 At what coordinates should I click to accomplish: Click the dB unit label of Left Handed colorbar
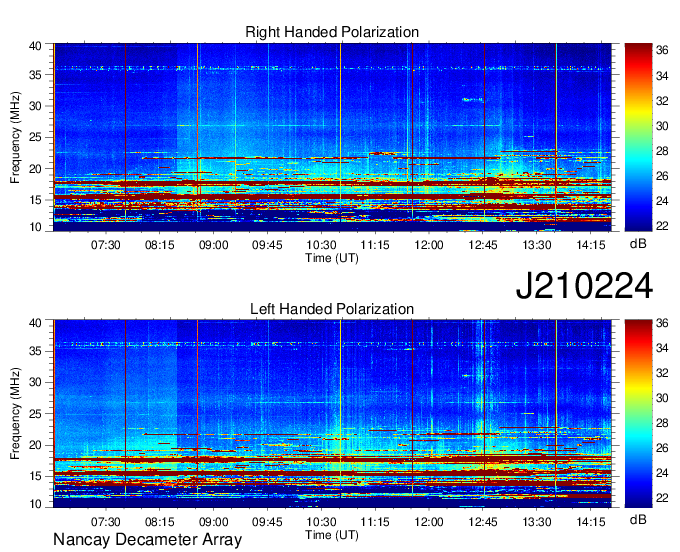click(x=638, y=520)
